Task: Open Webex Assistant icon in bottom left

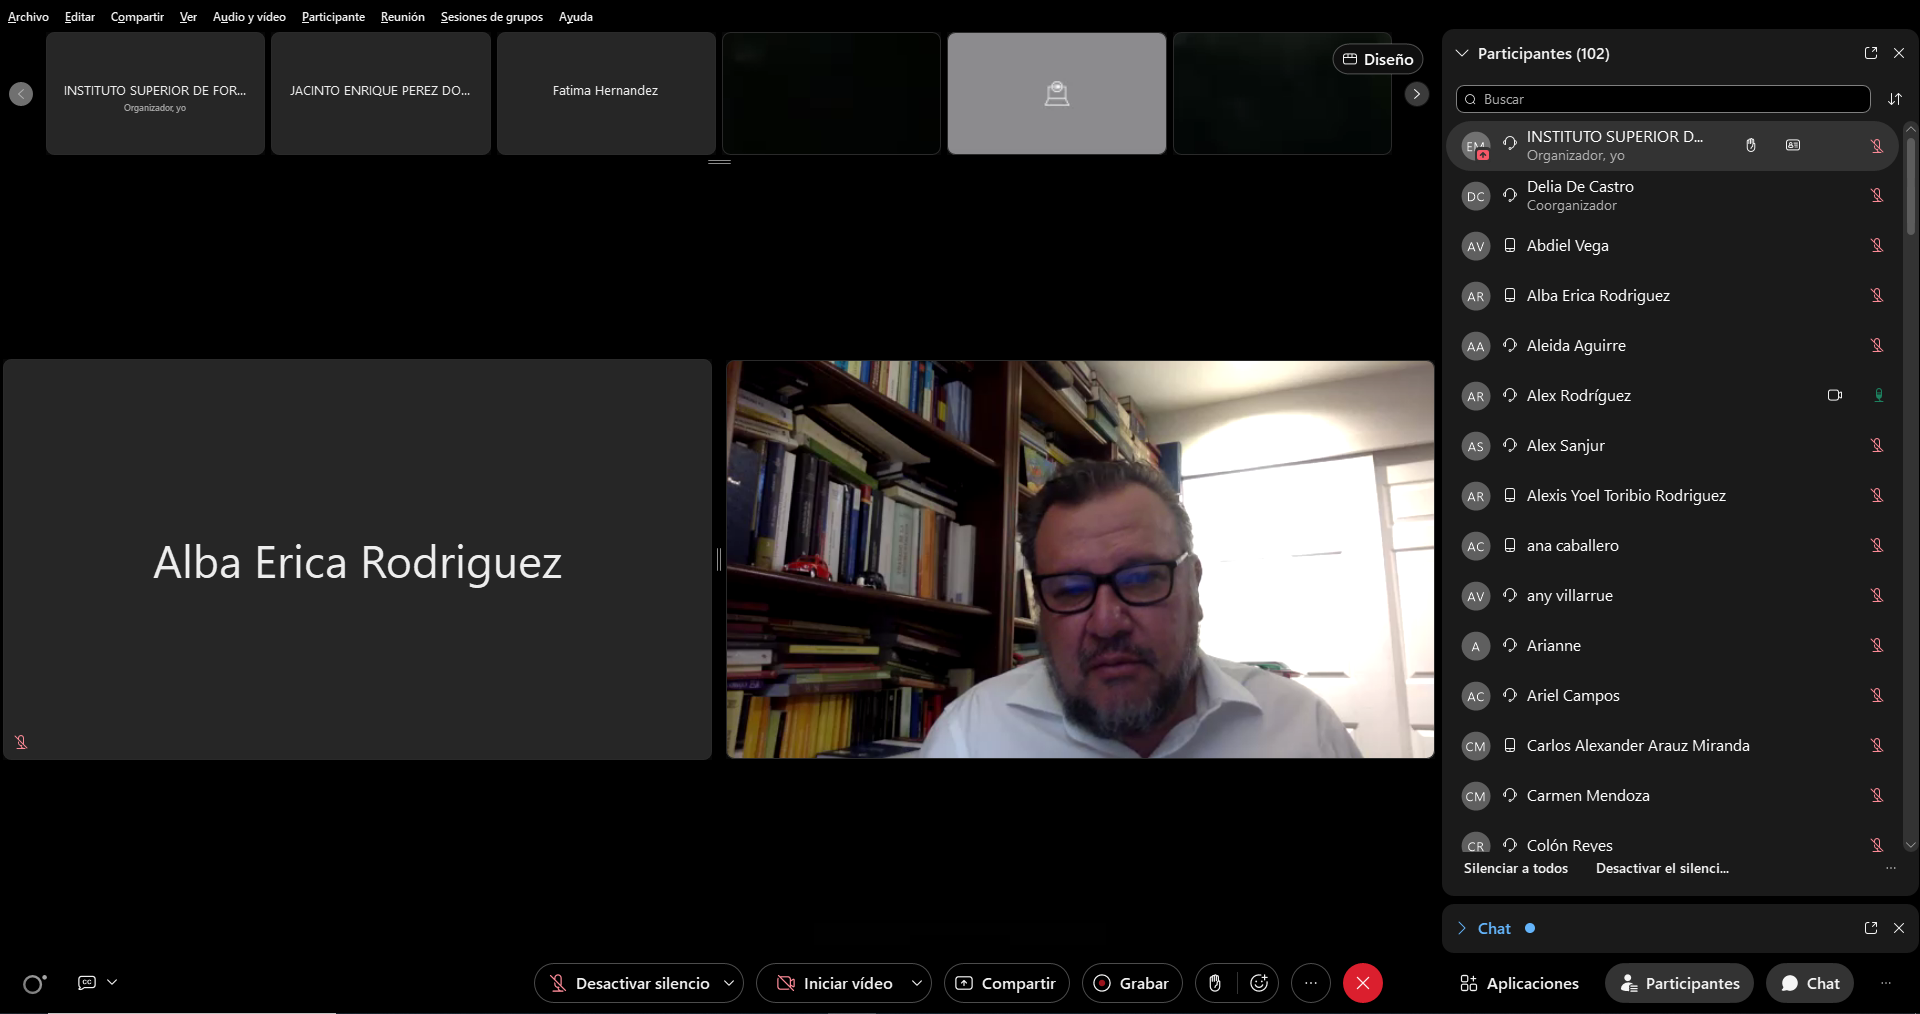Action: coord(34,984)
